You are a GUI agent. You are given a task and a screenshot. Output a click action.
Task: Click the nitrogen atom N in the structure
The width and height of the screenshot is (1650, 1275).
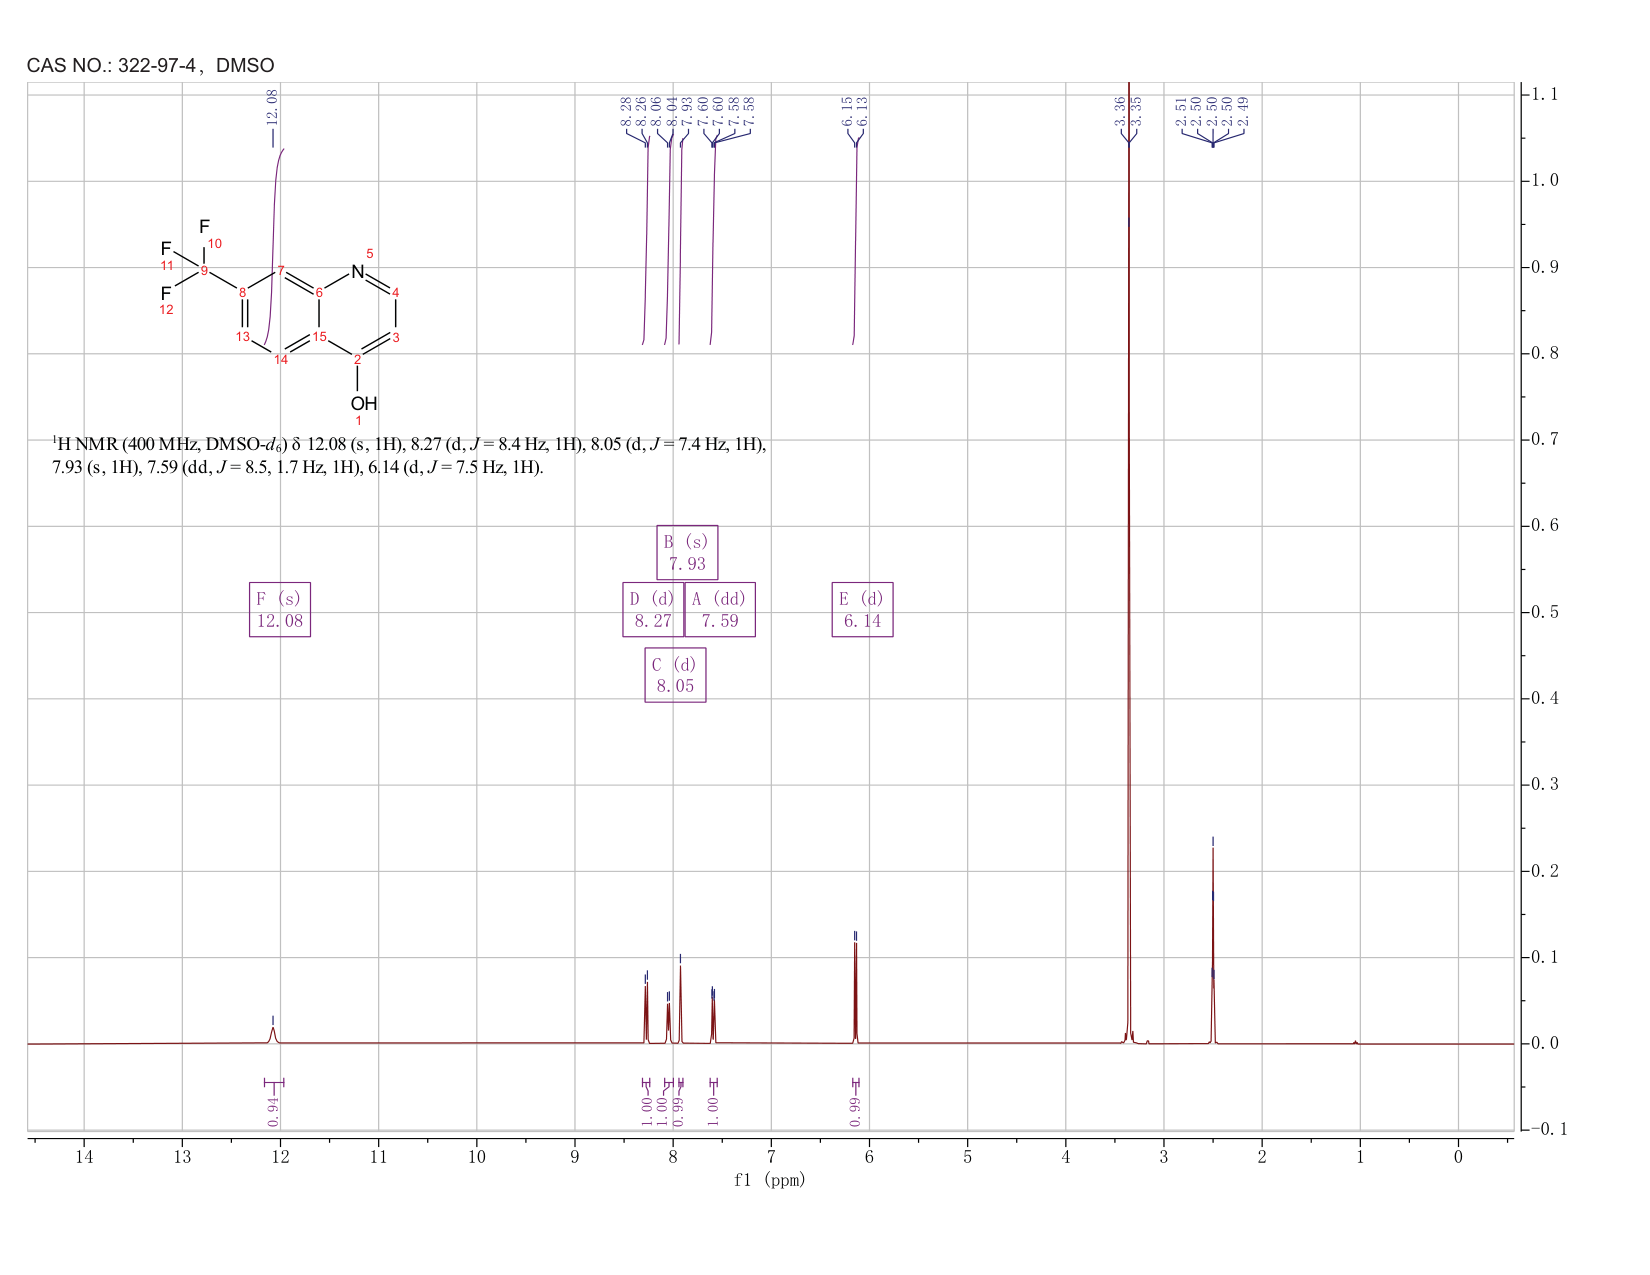[x=357, y=271]
